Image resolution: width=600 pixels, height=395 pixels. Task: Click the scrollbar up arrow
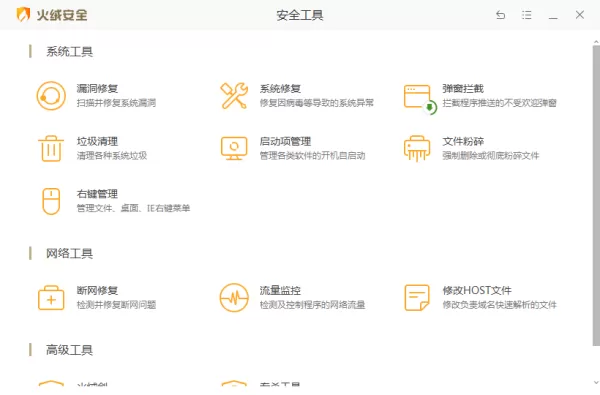[x=596, y=41]
